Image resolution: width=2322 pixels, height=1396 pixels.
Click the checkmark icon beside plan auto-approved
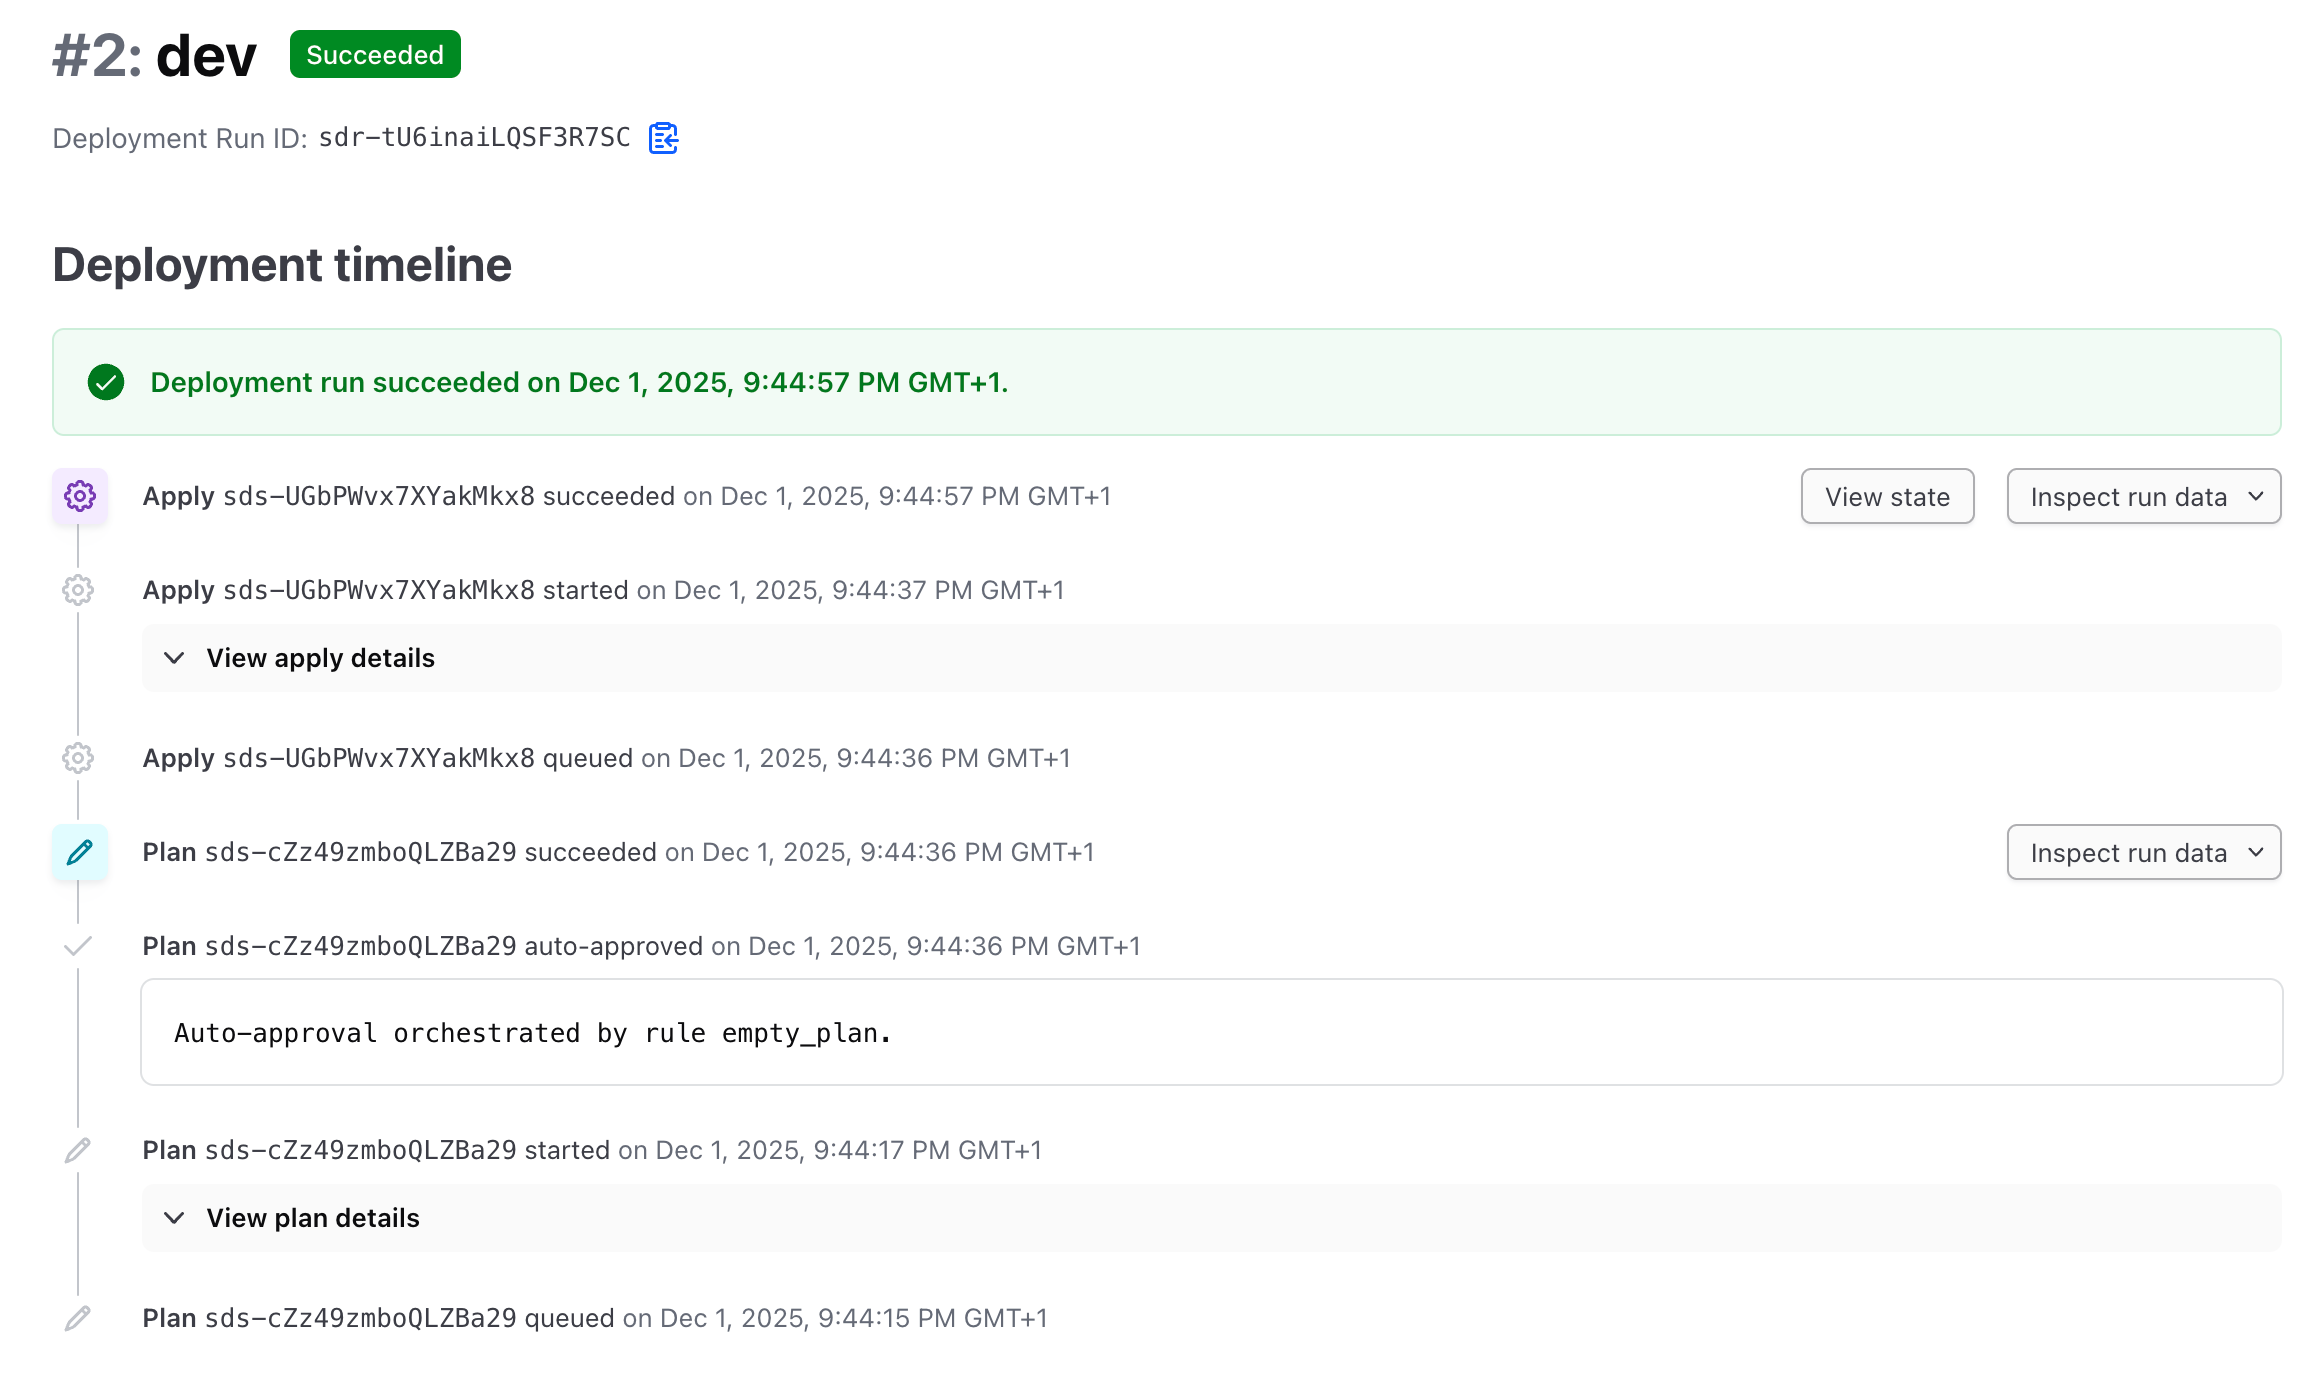[x=78, y=946]
